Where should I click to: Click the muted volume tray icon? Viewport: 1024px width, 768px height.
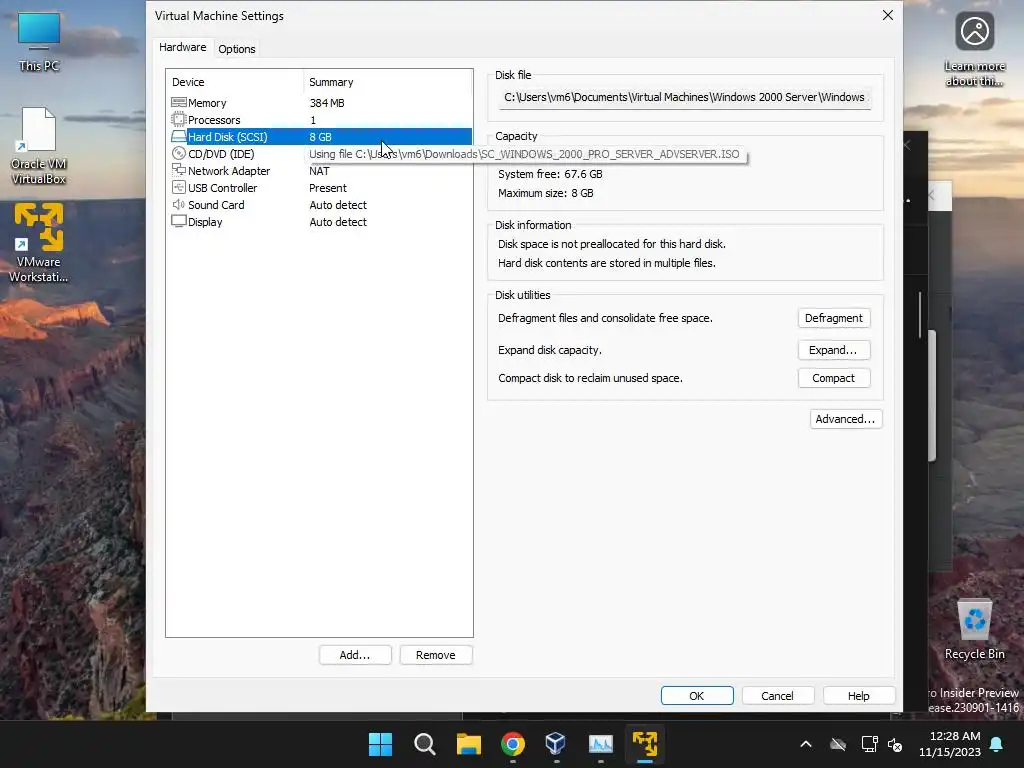(x=895, y=744)
